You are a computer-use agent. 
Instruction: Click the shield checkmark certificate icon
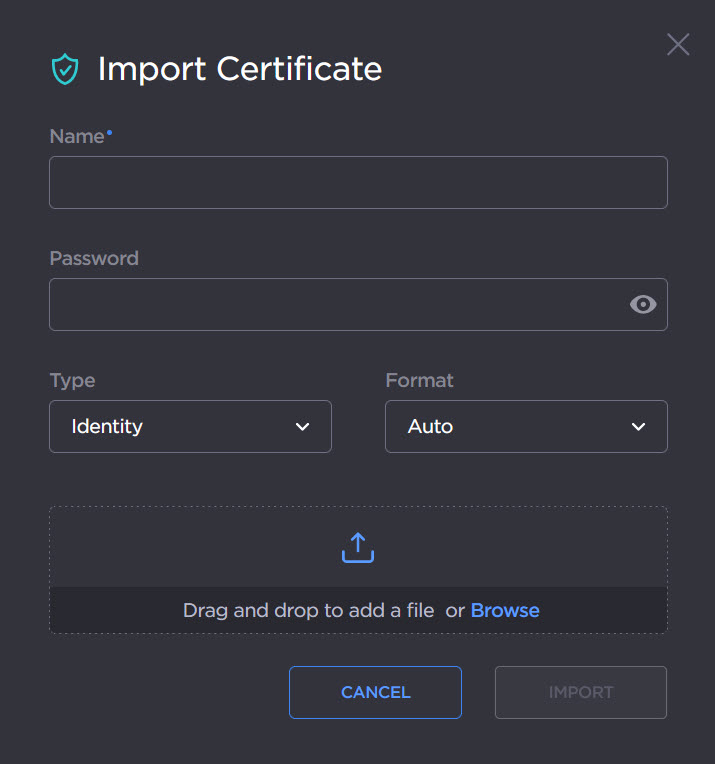65,69
